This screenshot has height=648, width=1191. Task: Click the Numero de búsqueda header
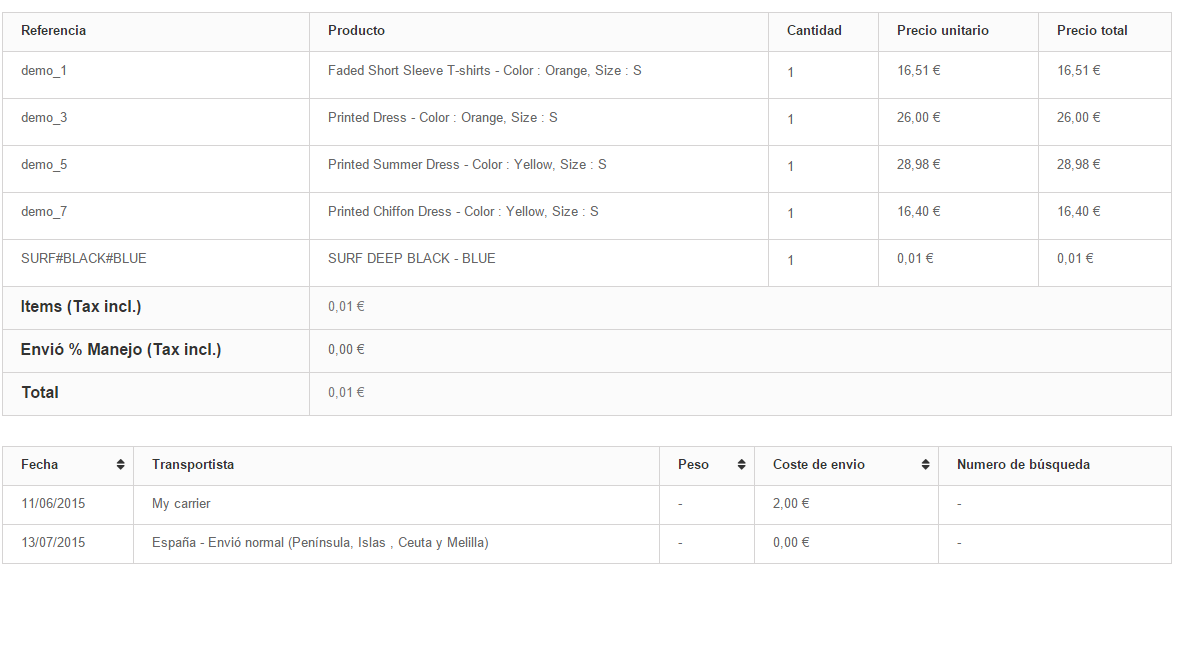click(x=1023, y=464)
